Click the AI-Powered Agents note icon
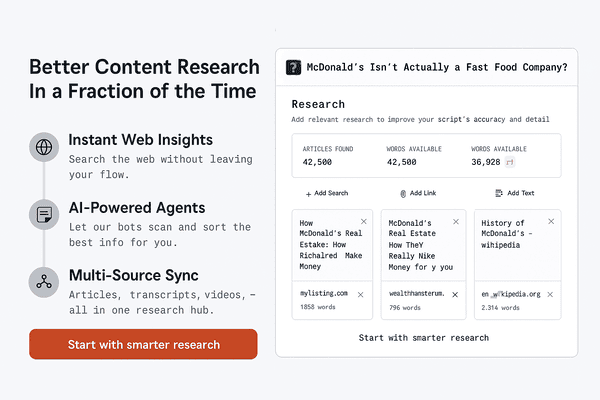This screenshot has height=400, width=600. click(44, 214)
